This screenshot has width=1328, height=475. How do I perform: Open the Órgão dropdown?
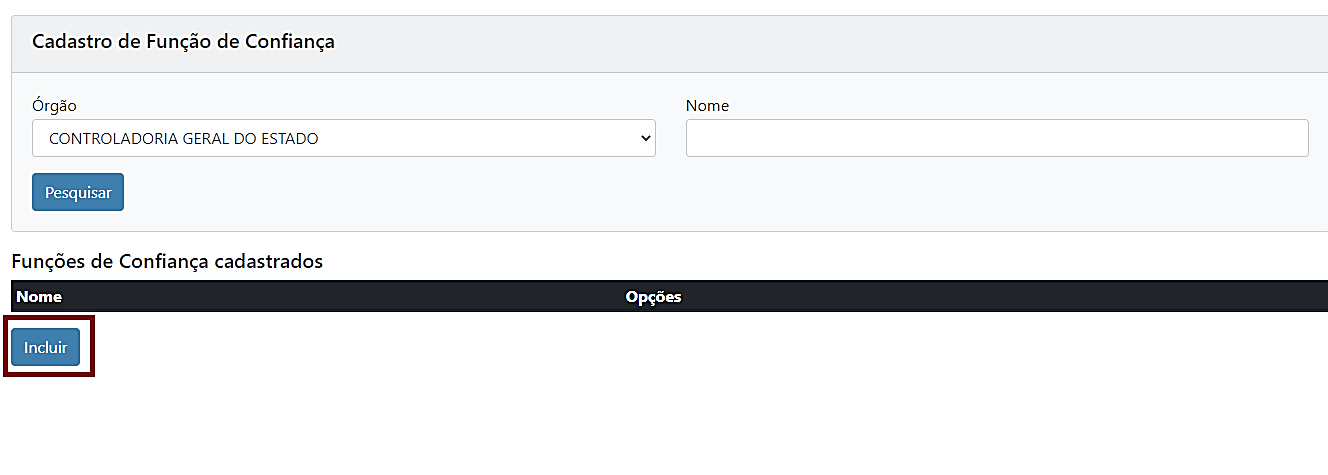pyautogui.click(x=343, y=139)
